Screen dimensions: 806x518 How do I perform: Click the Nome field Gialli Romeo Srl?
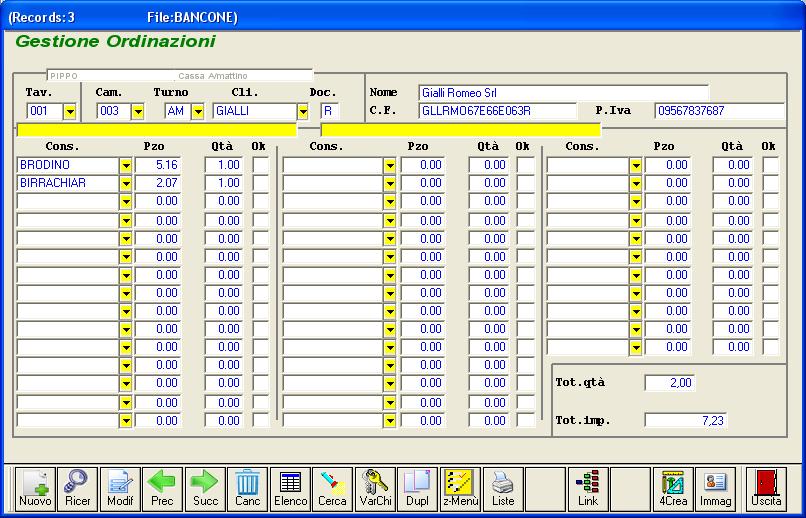(x=563, y=93)
